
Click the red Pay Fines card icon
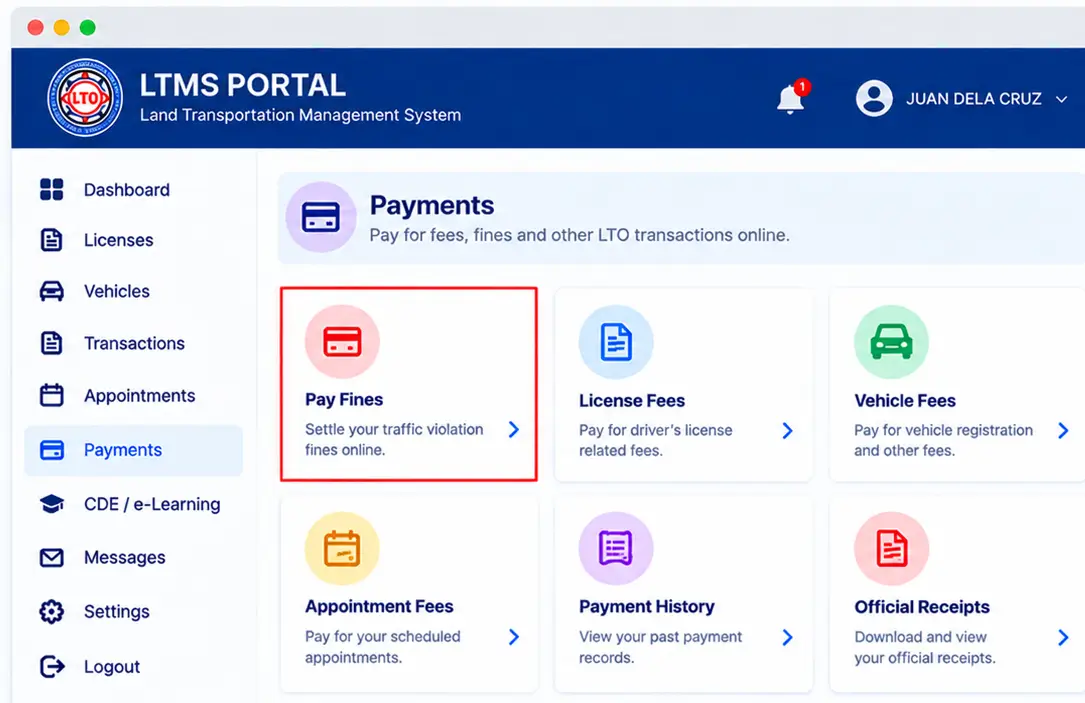[x=342, y=342]
